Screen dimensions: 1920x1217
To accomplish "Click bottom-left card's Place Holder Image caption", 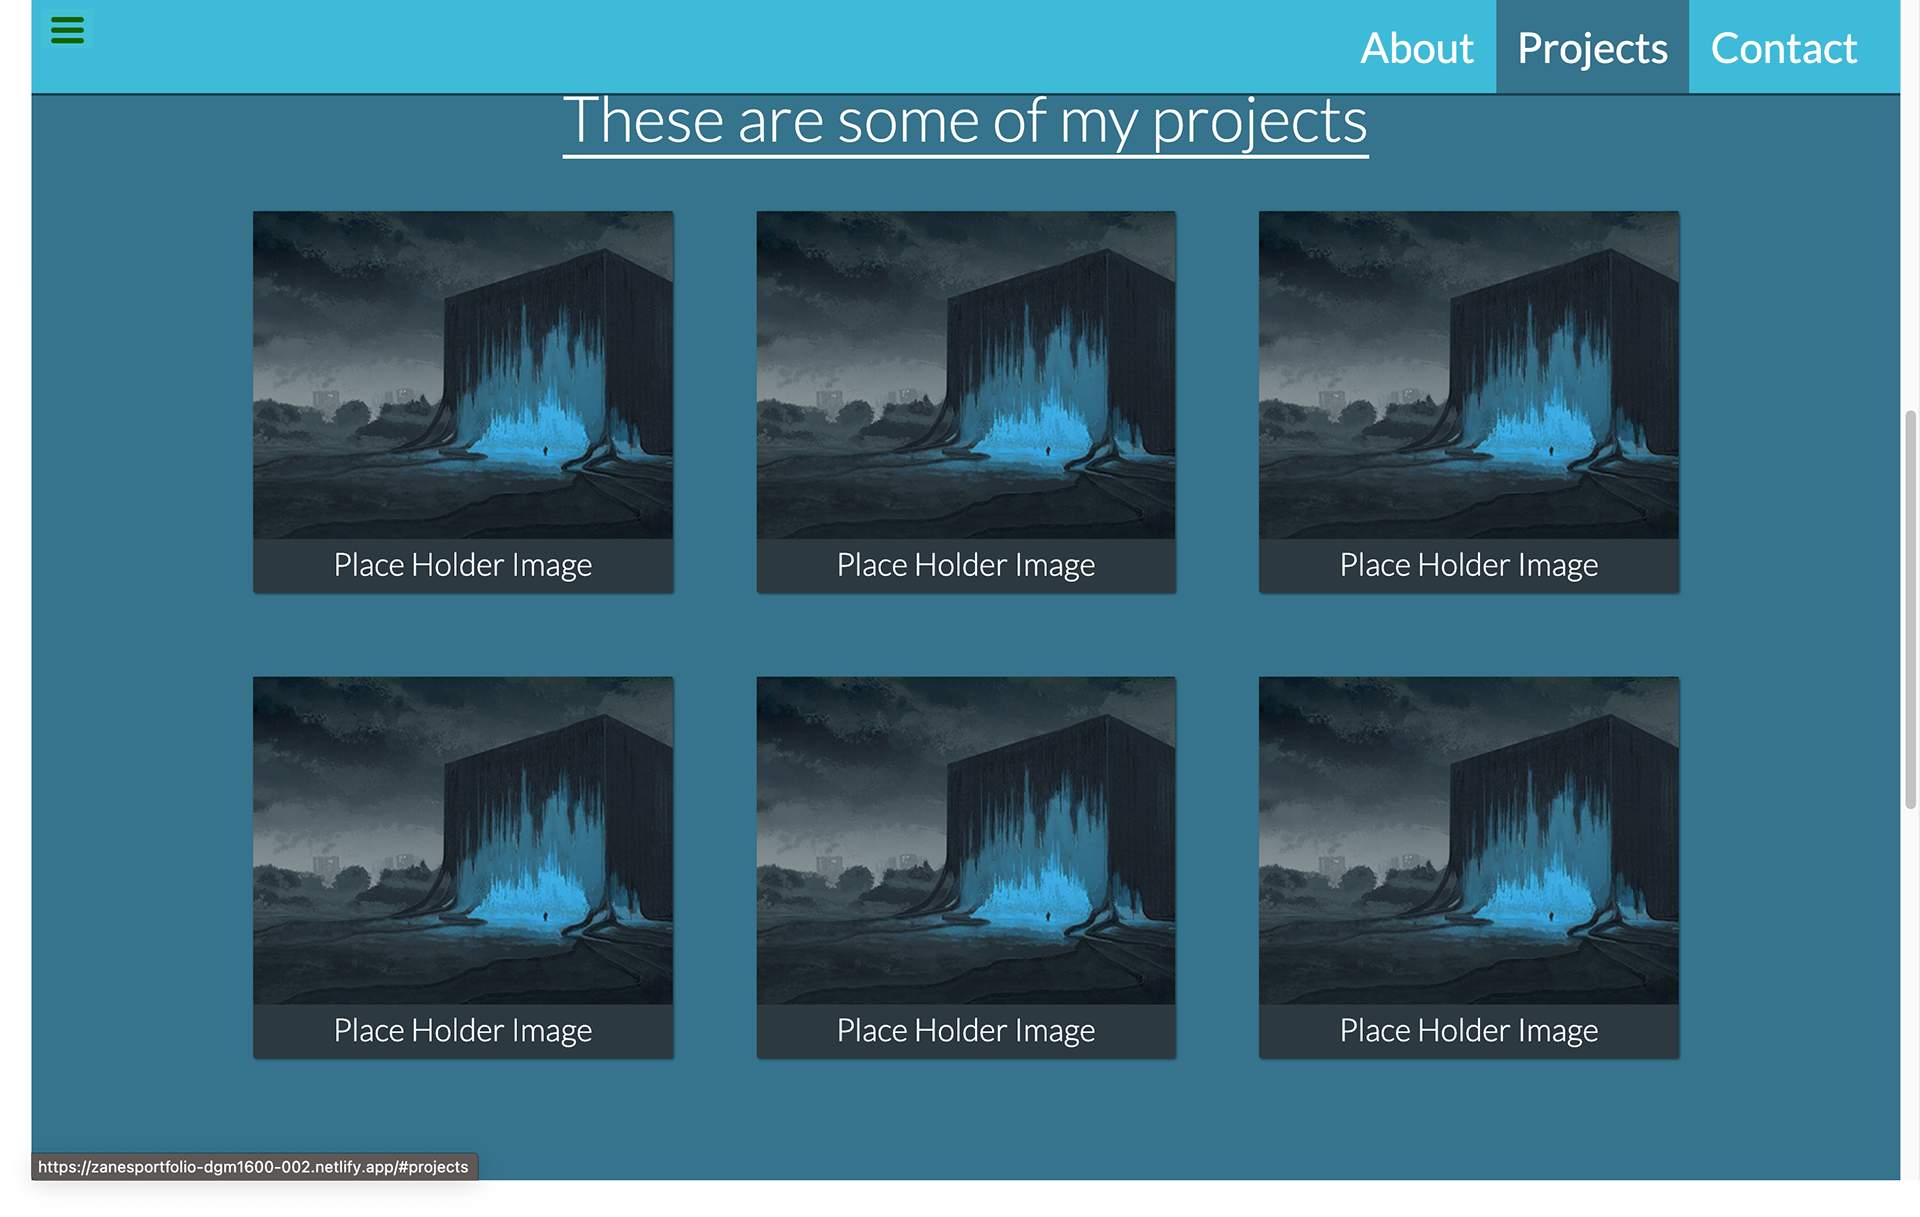I will click(463, 1031).
